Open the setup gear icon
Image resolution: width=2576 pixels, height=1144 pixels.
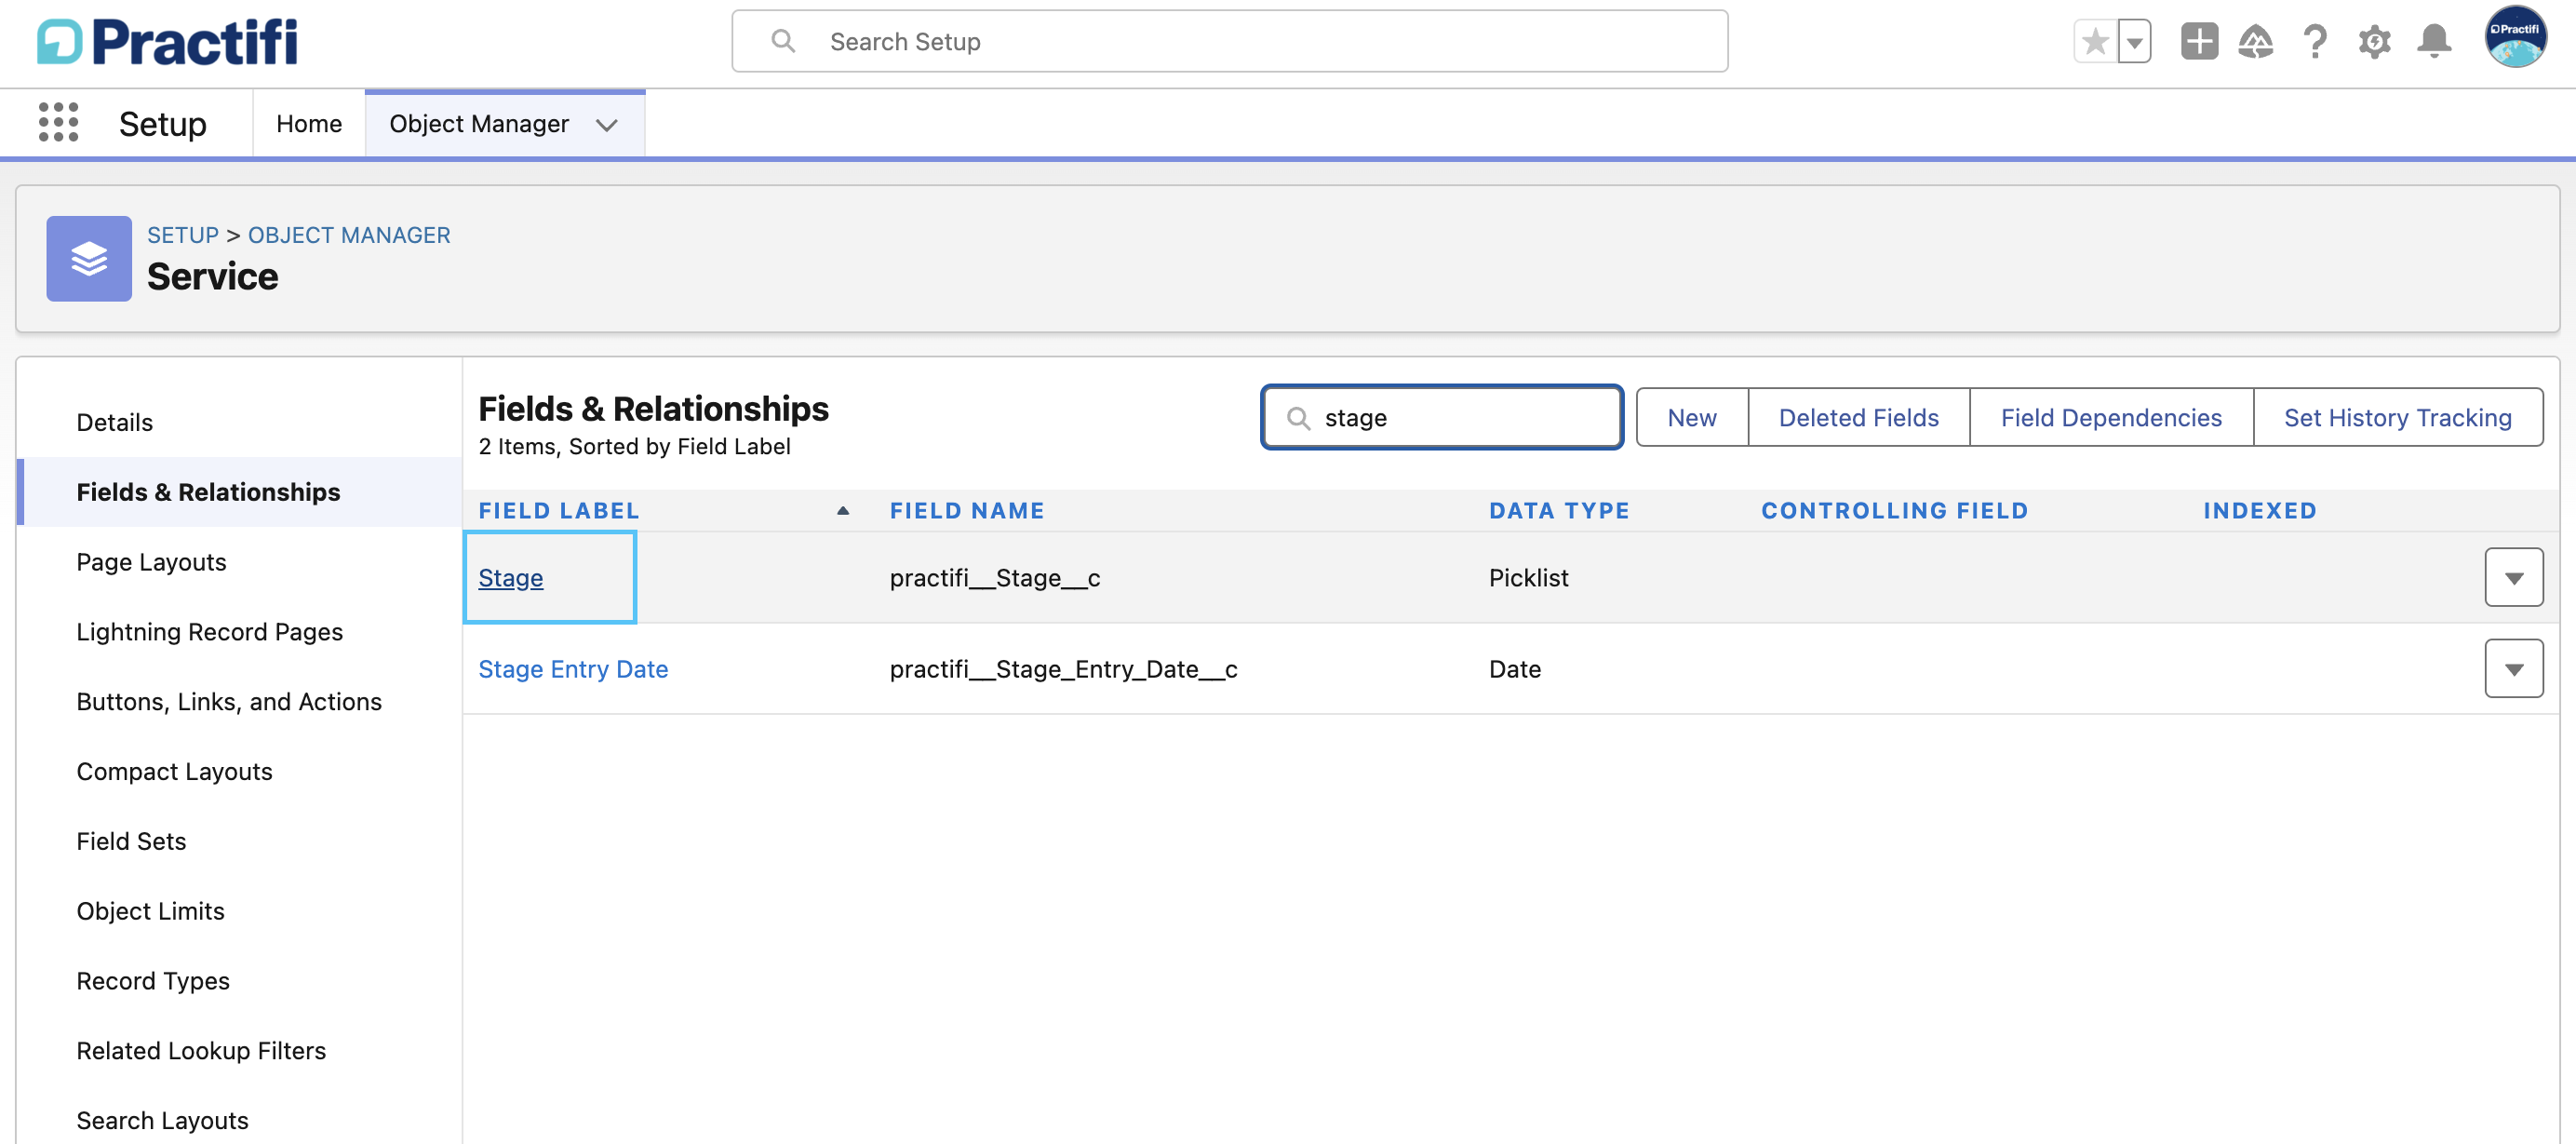2374,41
